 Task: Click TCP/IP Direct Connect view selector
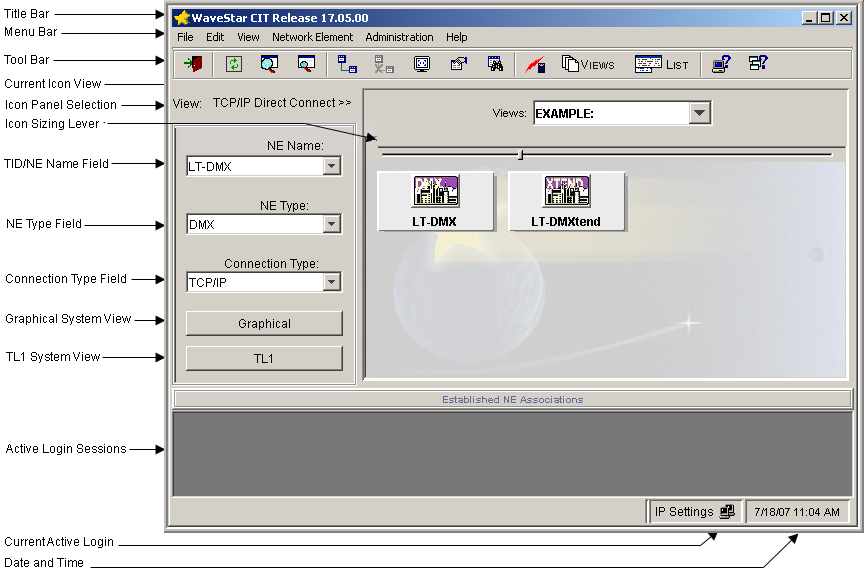click(282, 103)
